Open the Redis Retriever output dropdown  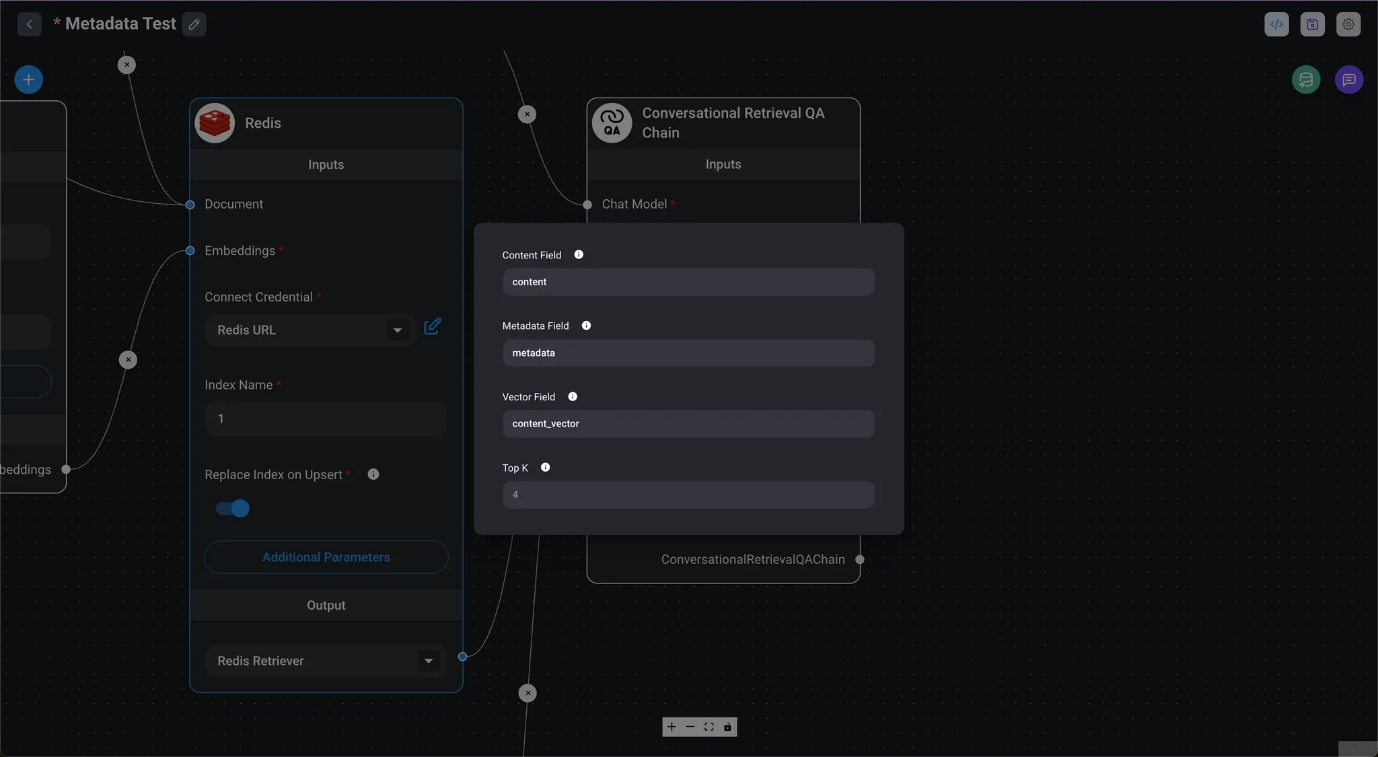point(428,661)
